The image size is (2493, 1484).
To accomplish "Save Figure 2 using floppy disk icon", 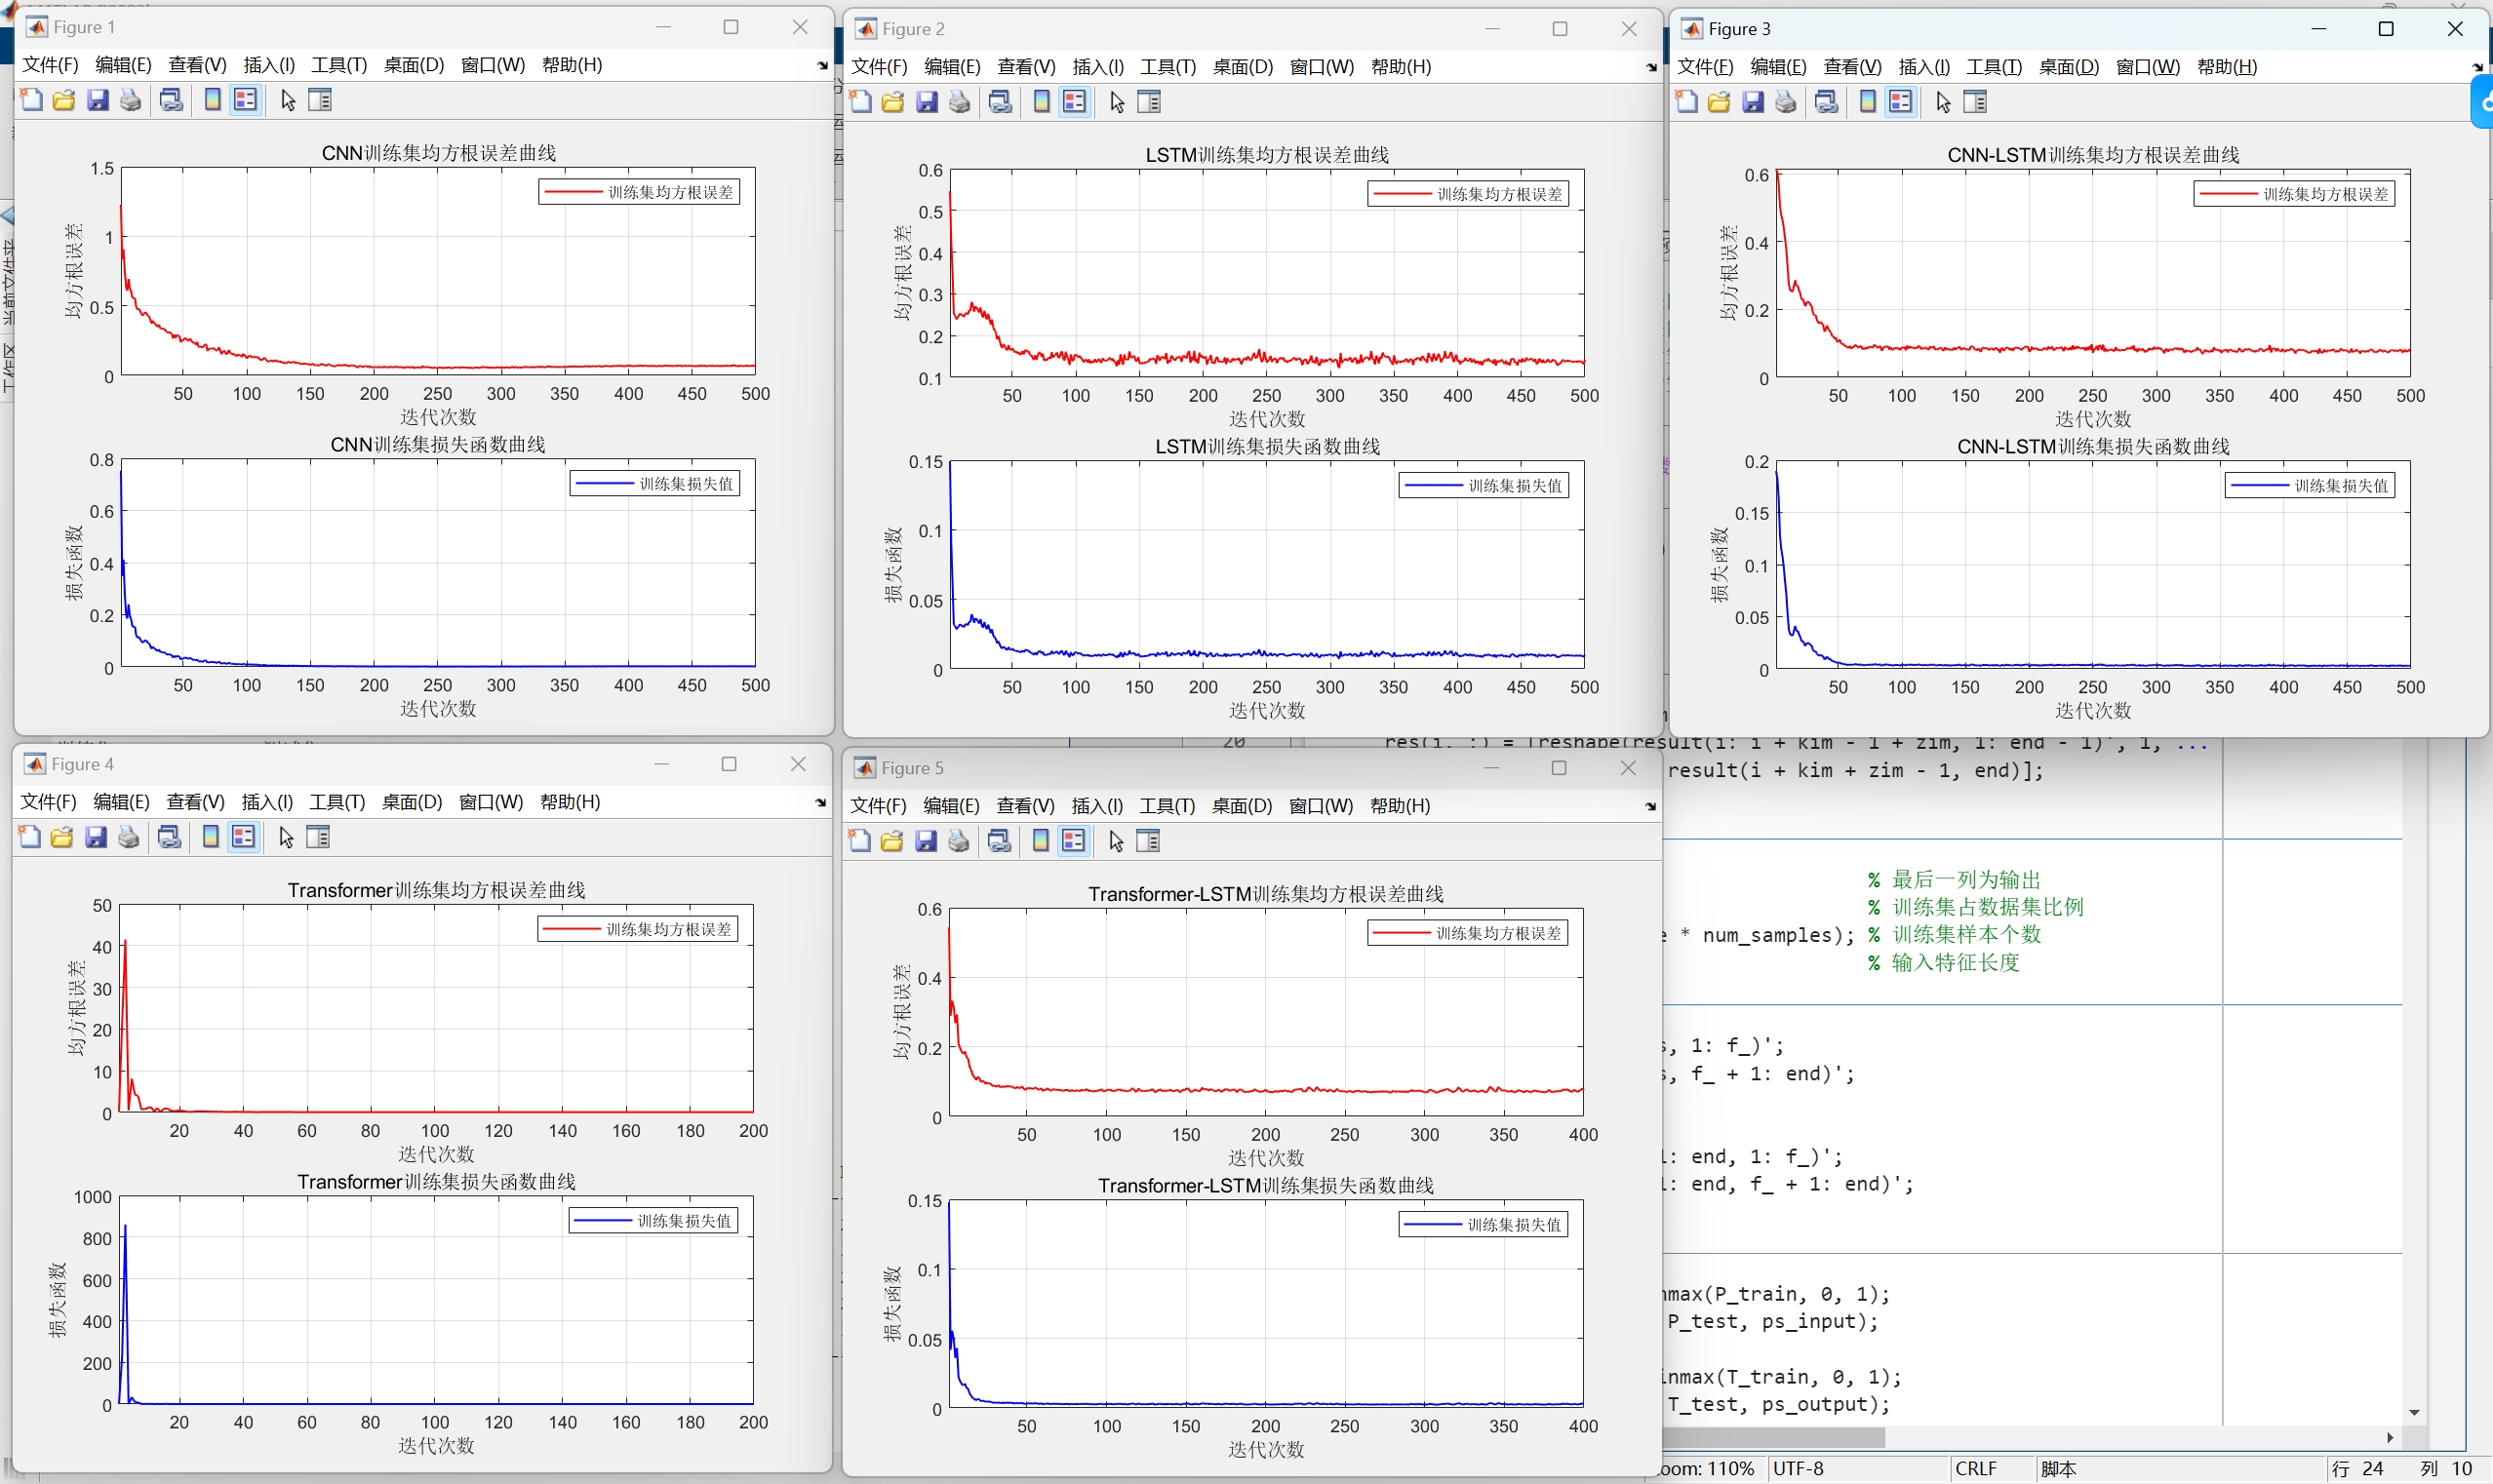I will [x=927, y=102].
